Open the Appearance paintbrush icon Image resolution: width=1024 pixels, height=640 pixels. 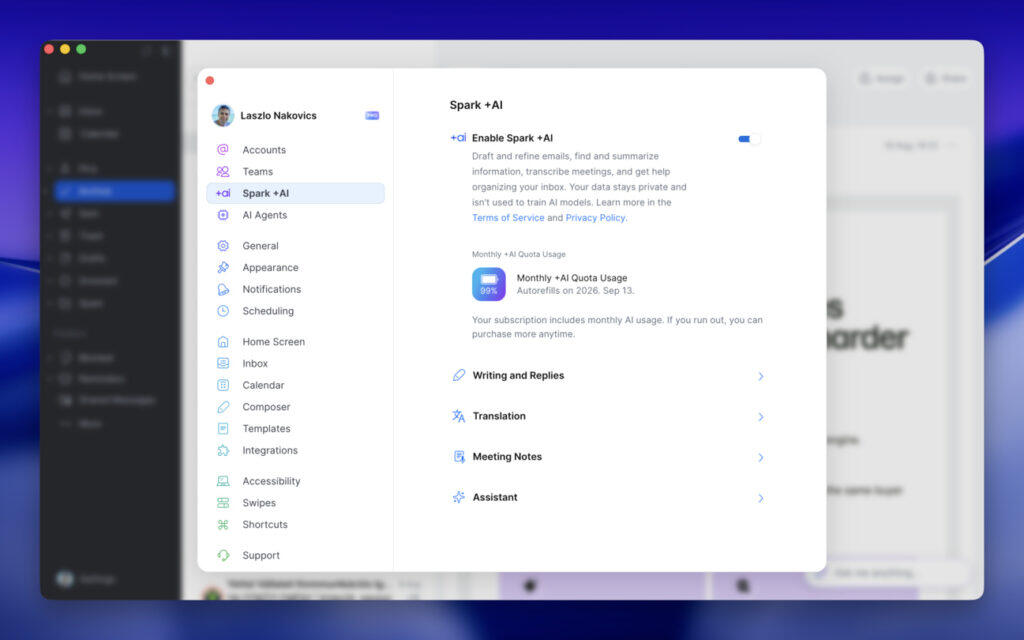pos(223,267)
